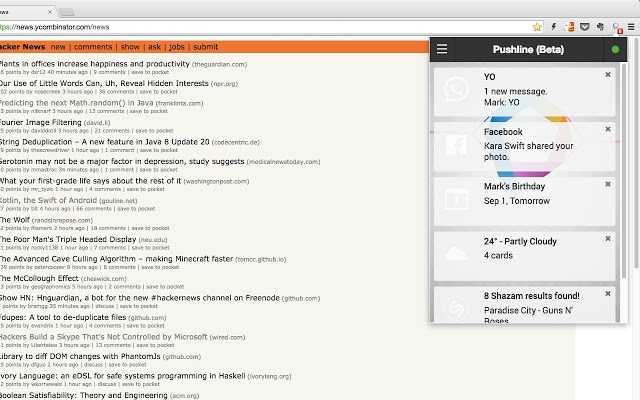Screen dimensions: 640x400
Task: Open 'Predicting the next Math.random() in Java' story
Action: tap(77, 103)
